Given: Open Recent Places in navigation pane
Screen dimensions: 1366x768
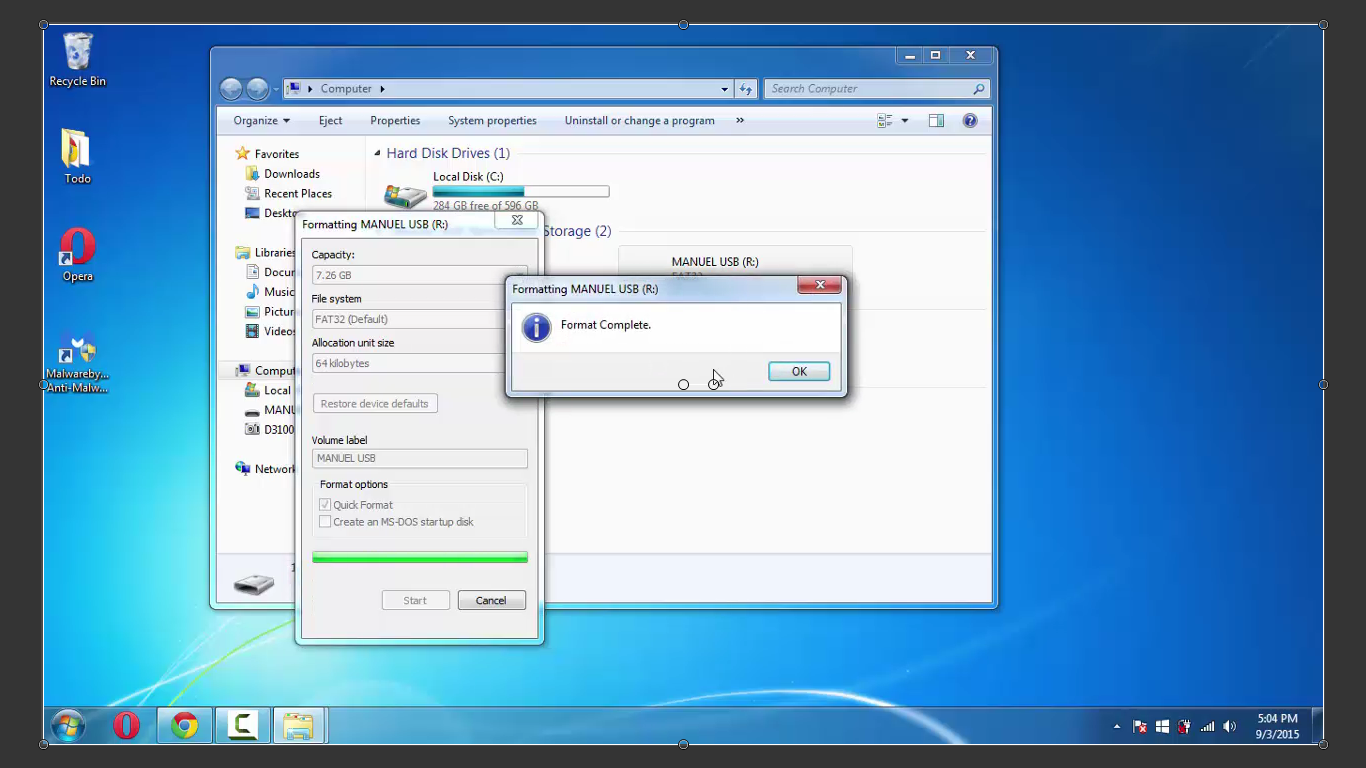Looking at the screenshot, I should pos(298,194).
